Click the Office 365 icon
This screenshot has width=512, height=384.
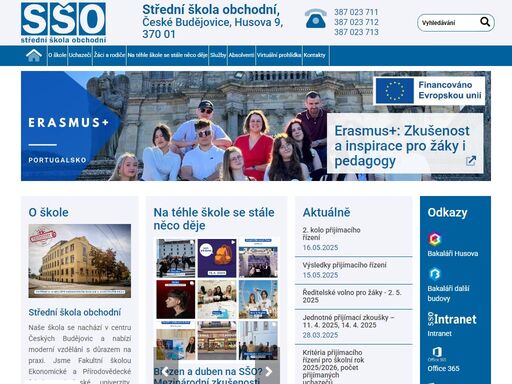click(x=437, y=354)
